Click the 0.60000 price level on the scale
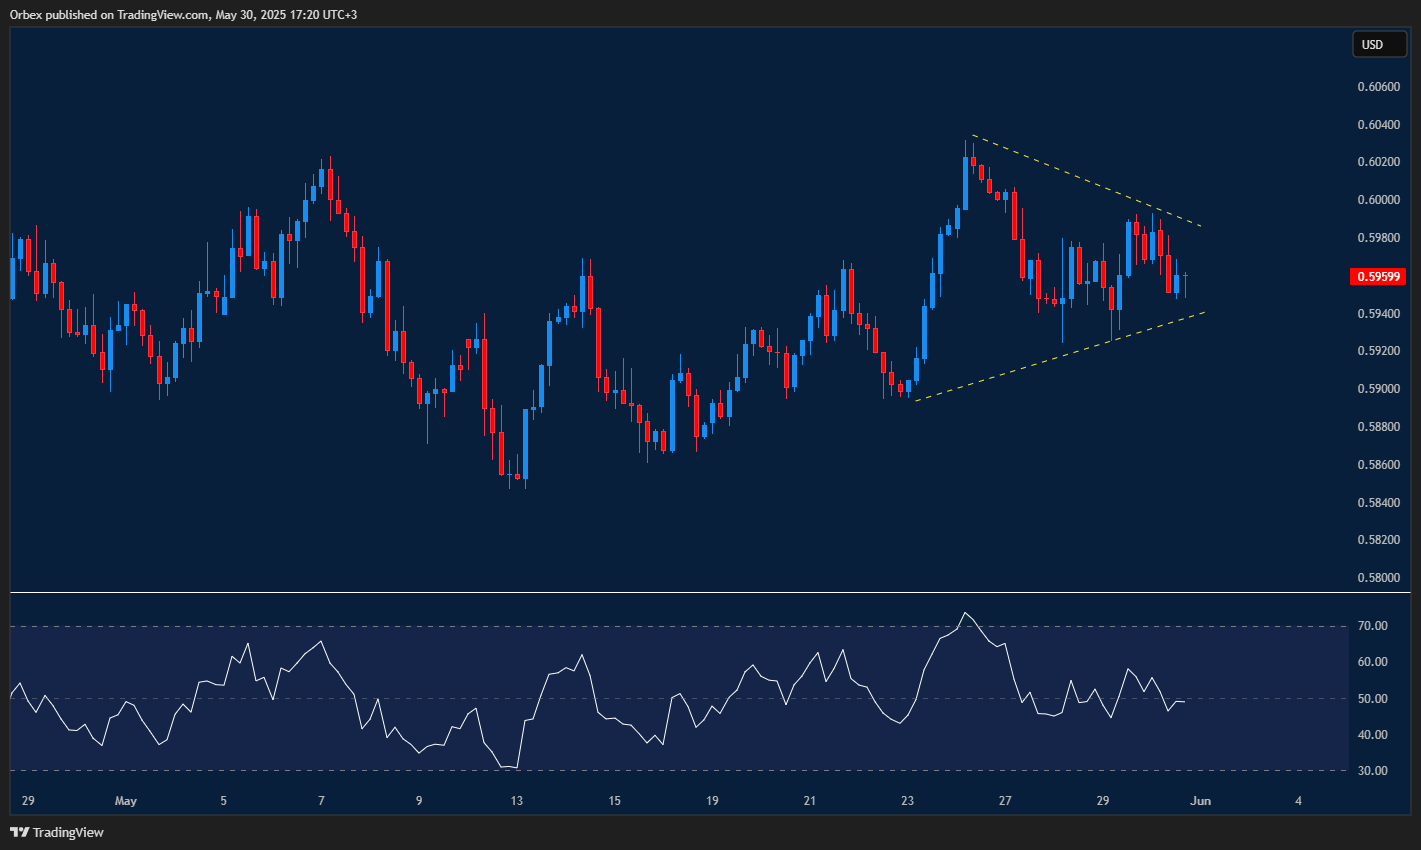The height and width of the screenshot is (850, 1421). pyautogui.click(x=1381, y=199)
